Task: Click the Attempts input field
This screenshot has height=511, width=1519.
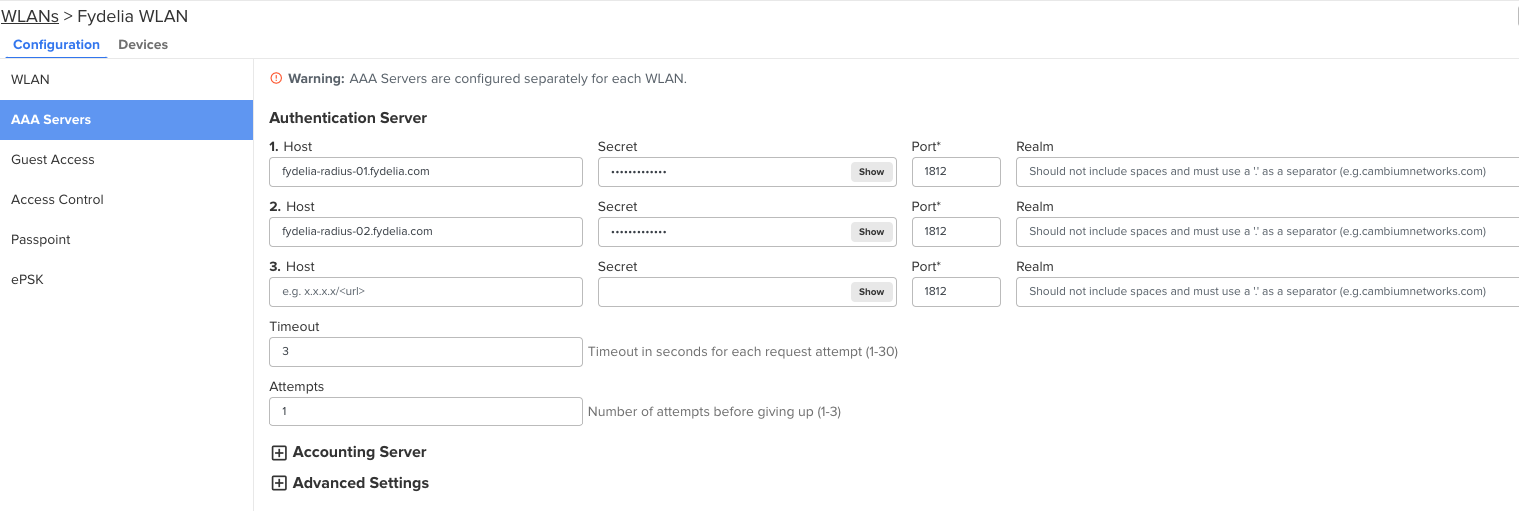Action: click(425, 412)
